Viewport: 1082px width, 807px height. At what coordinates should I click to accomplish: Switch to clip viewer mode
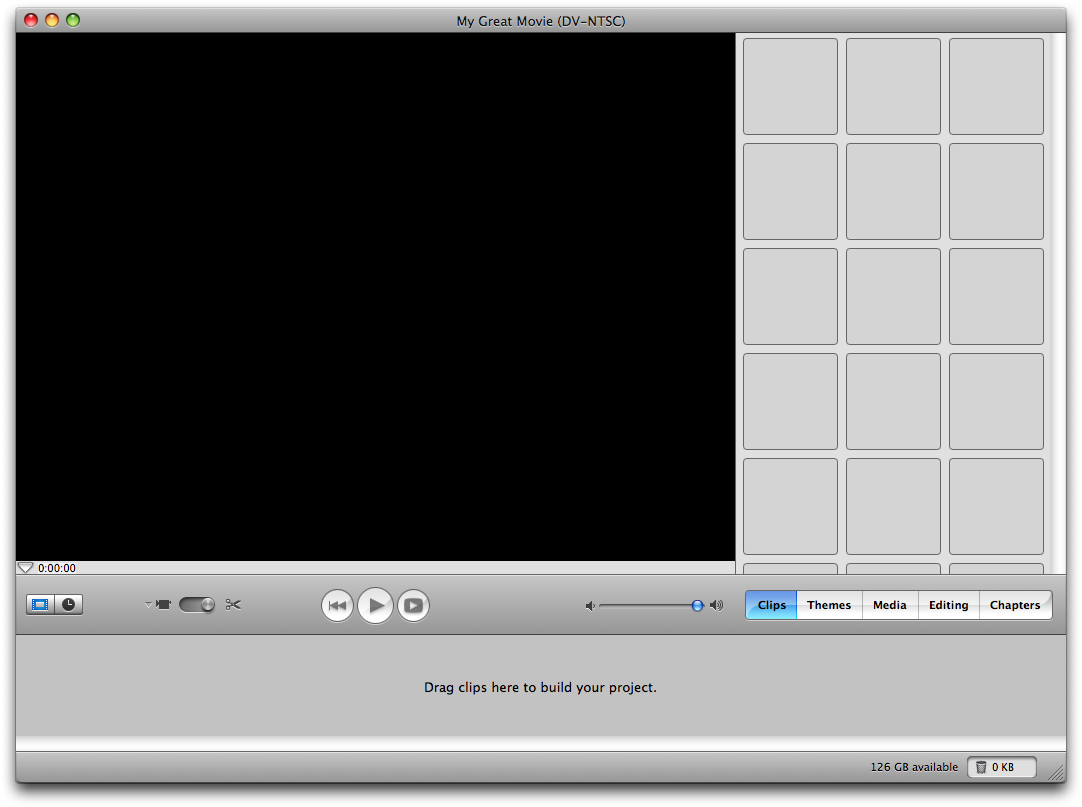[x=41, y=605]
